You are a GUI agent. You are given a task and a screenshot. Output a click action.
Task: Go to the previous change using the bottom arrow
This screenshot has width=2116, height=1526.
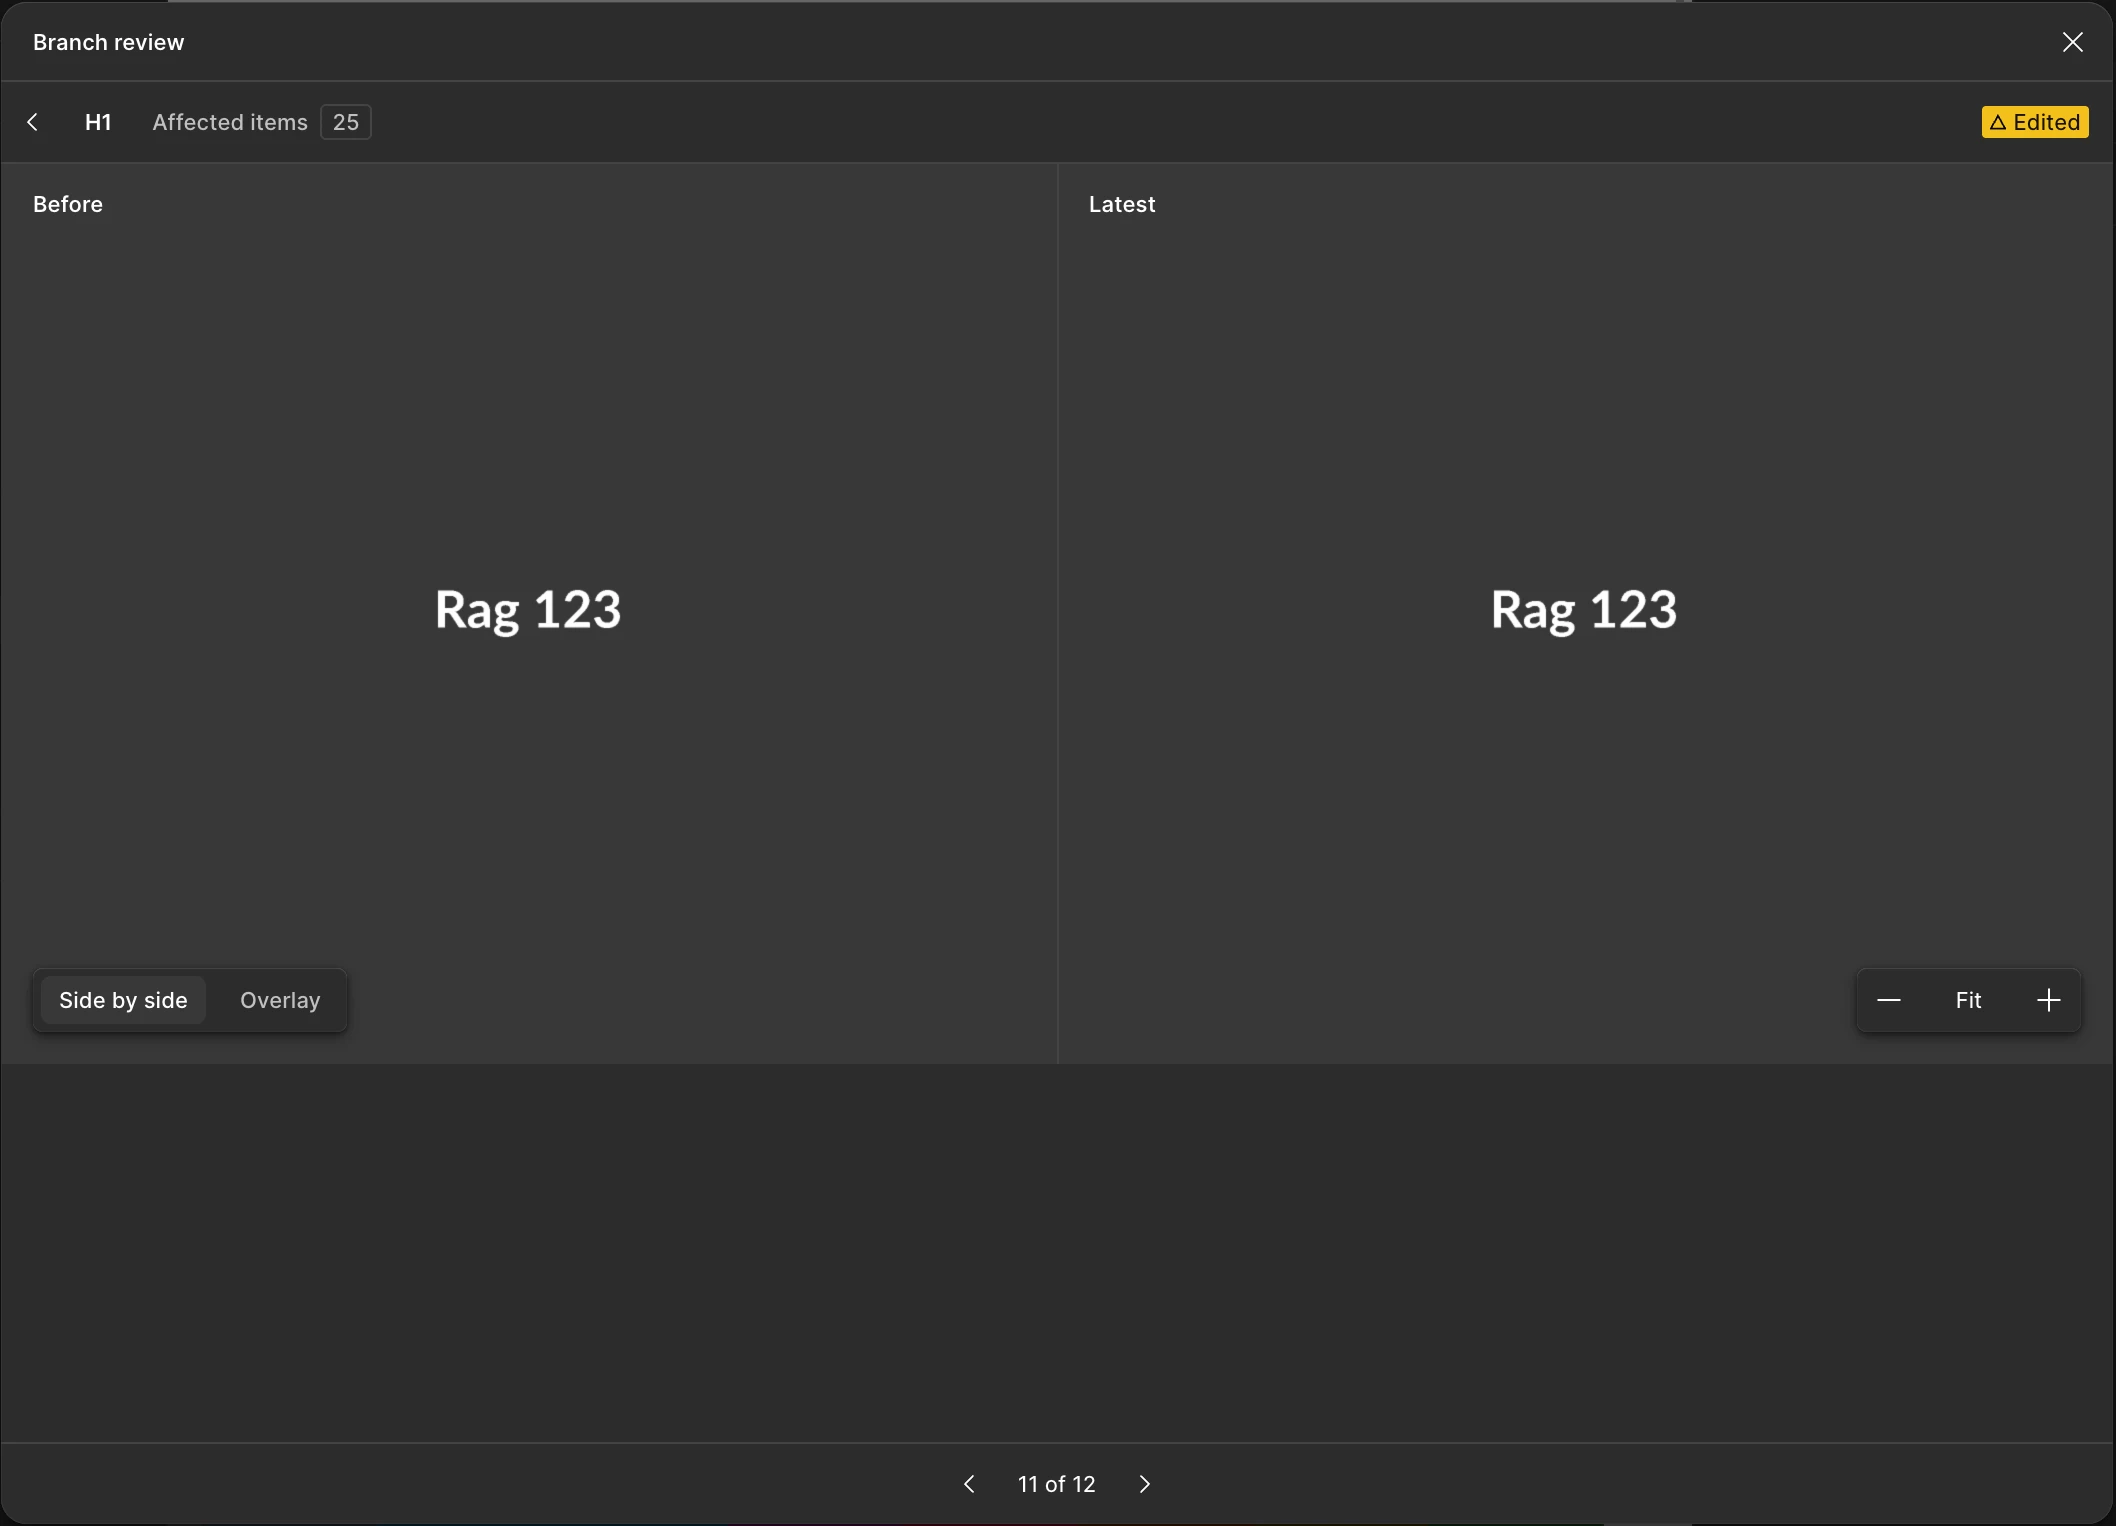[968, 1484]
